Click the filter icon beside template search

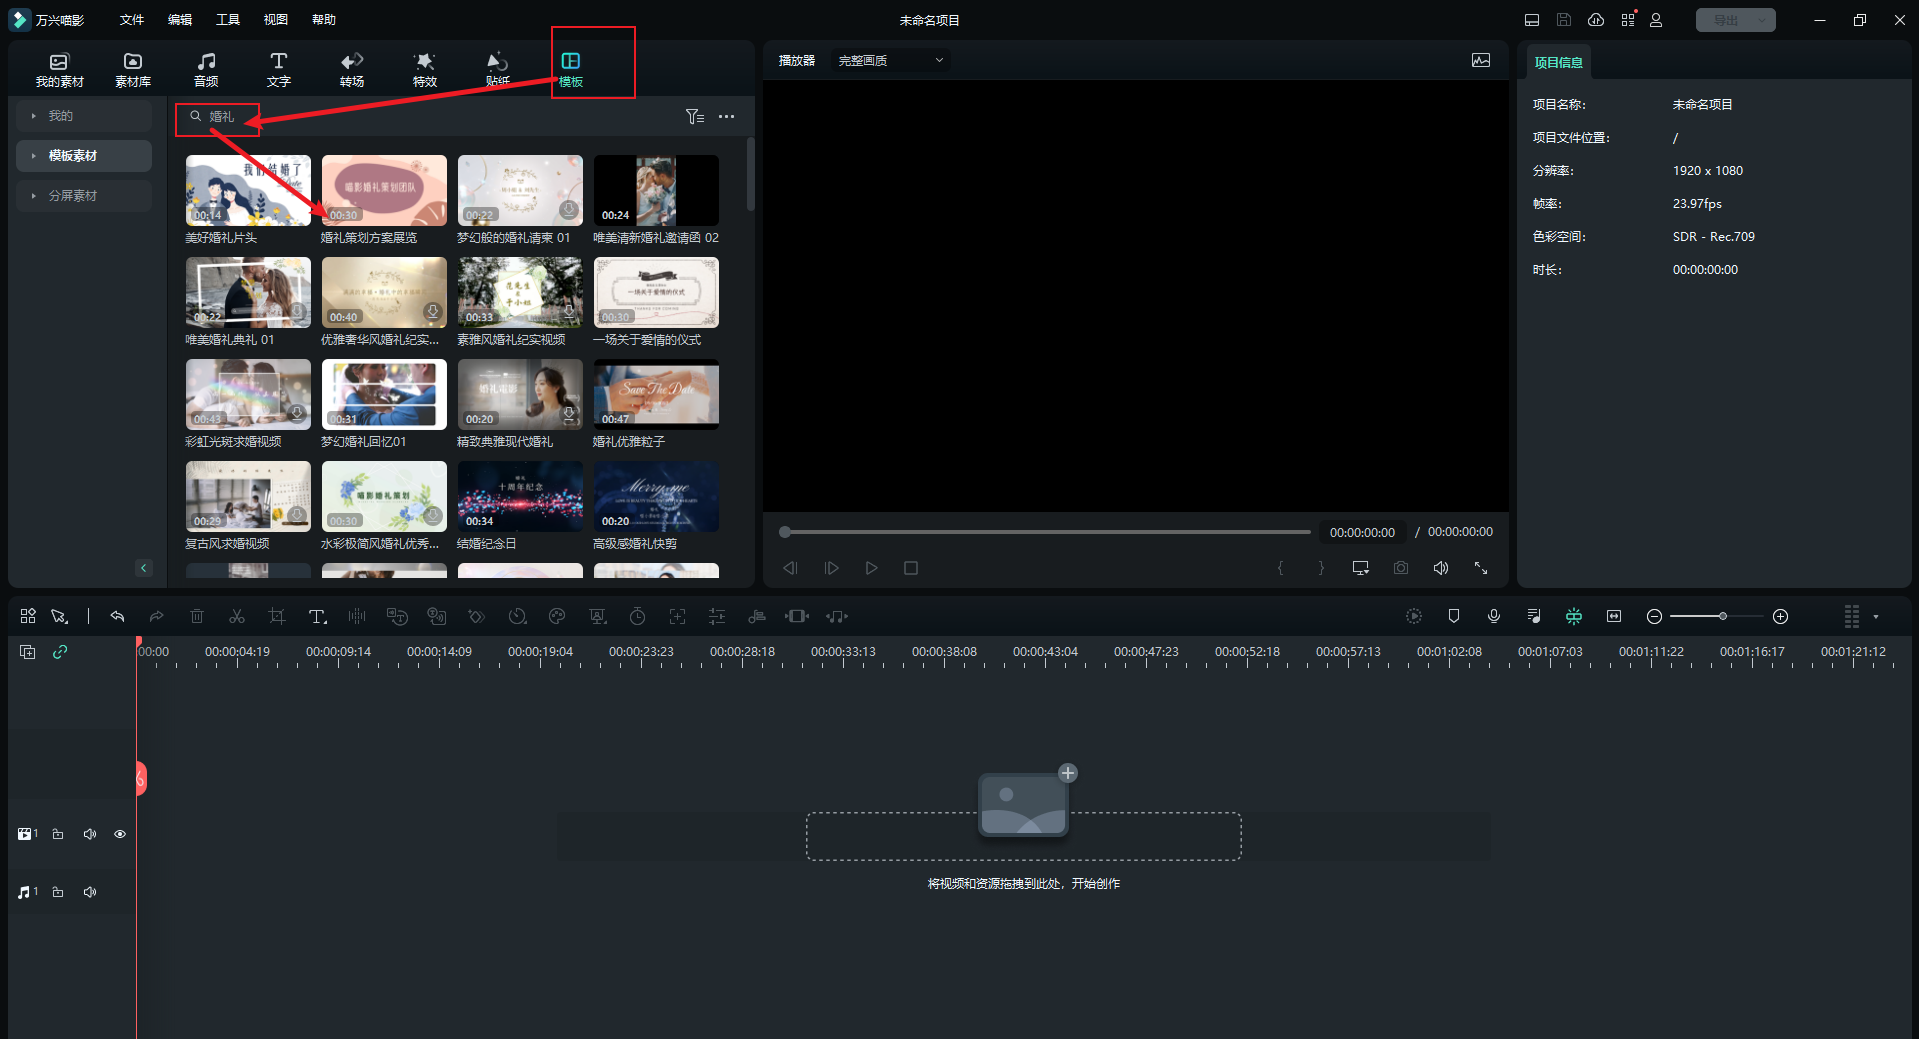[x=694, y=117]
